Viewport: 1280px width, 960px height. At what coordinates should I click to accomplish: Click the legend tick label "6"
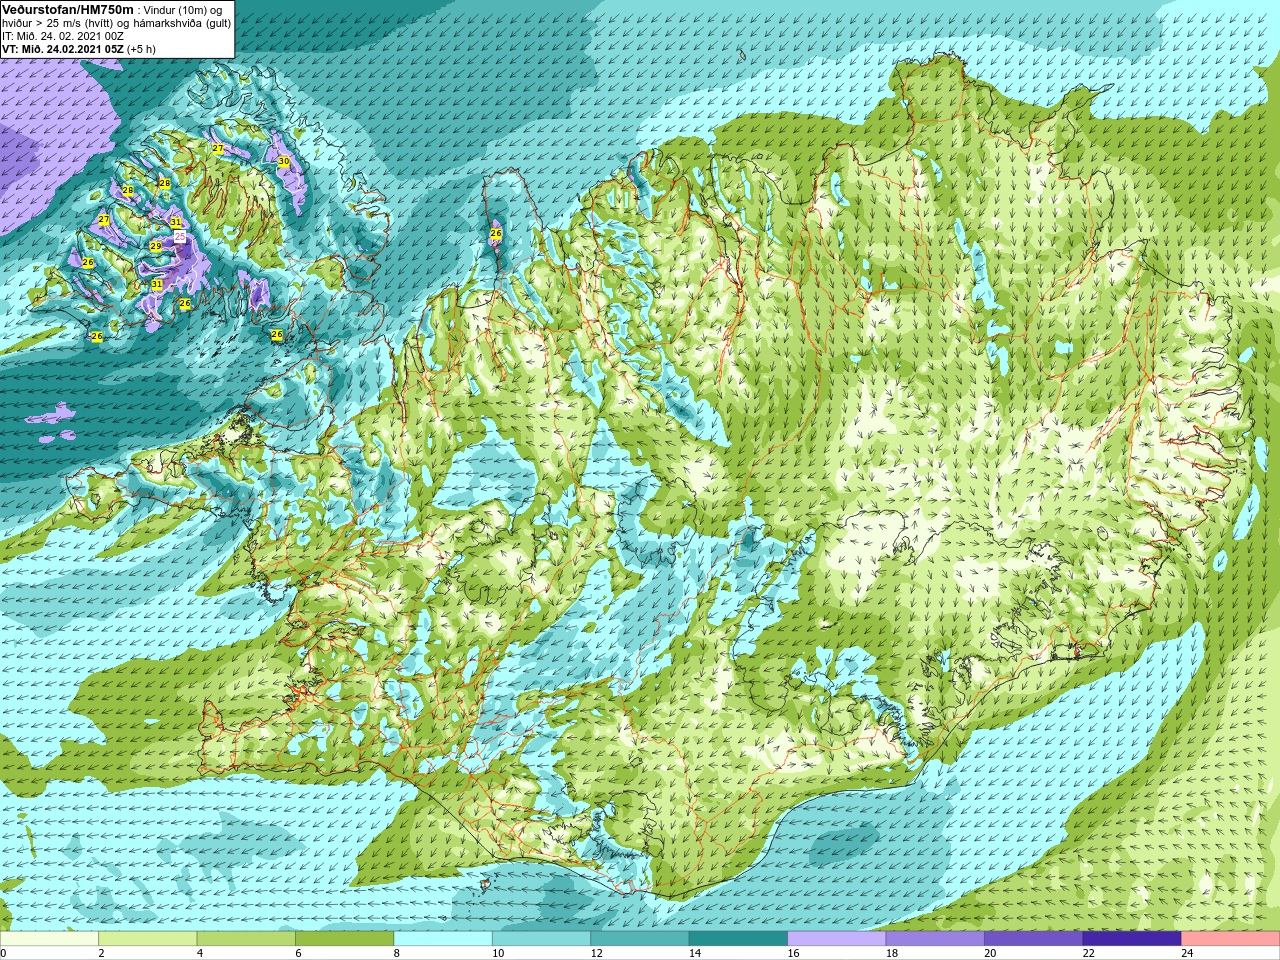pyautogui.click(x=299, y=953)
